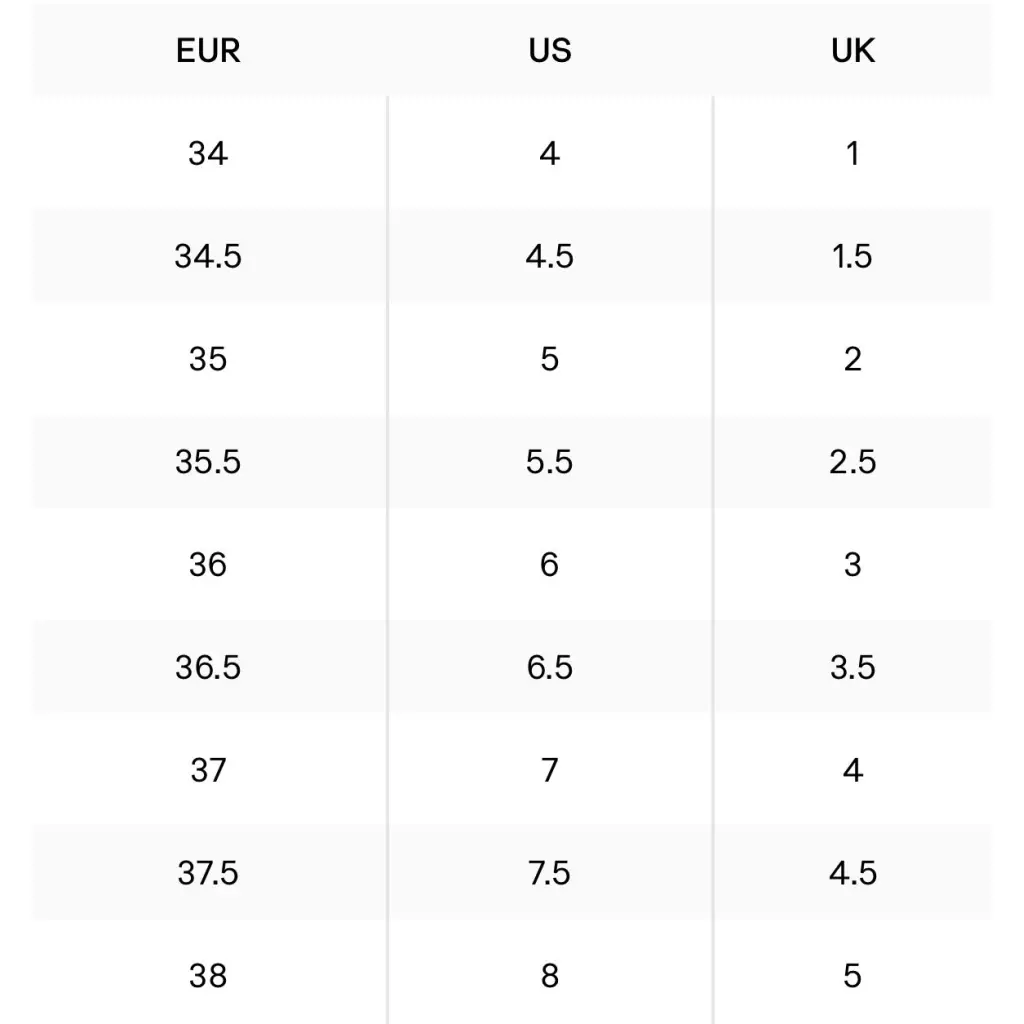The height and width of the screenshot is (1024, 1024).
Task: Click UK size 3 cell
Action: pos(852,565)
